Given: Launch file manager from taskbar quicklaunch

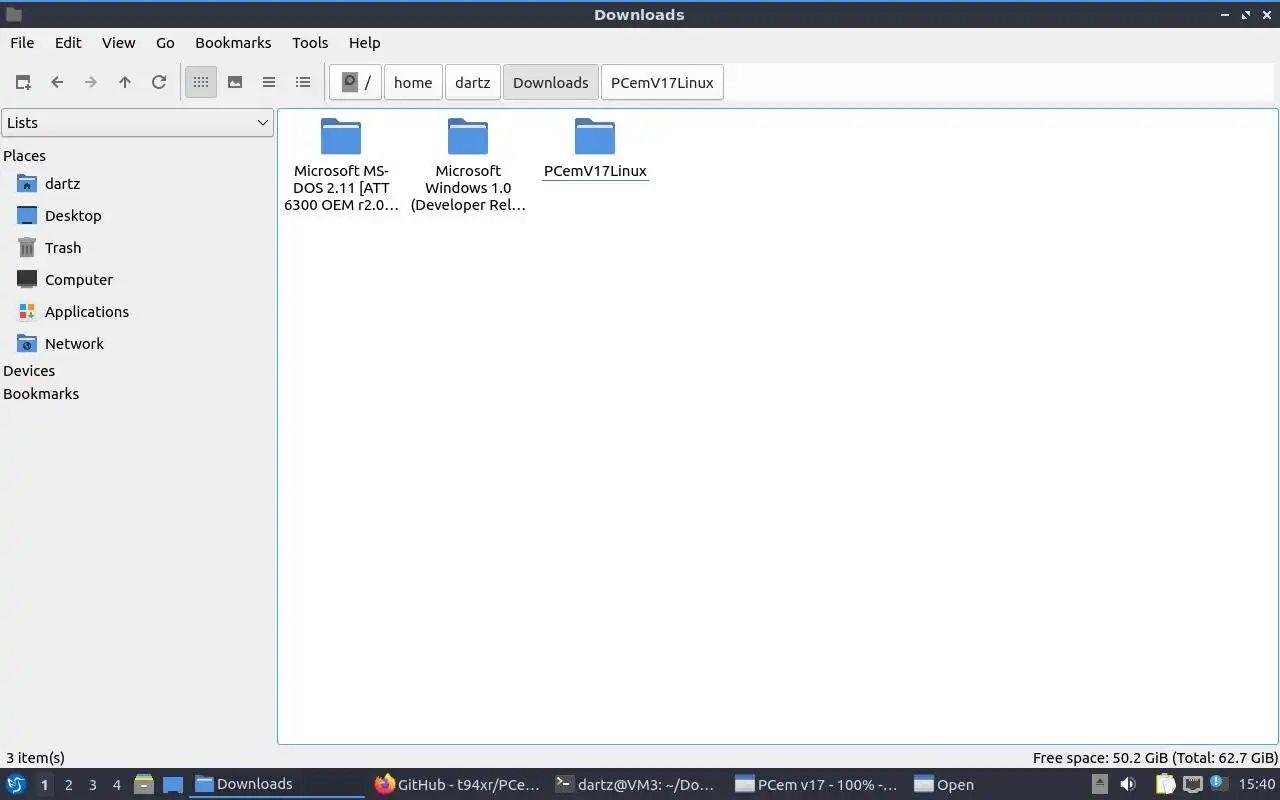Looking at the screenshot, I should (x=144, y=785).
